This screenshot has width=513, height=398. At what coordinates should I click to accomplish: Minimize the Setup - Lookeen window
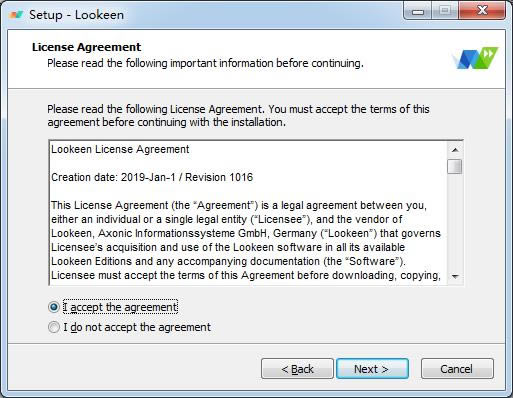(417, 11)
